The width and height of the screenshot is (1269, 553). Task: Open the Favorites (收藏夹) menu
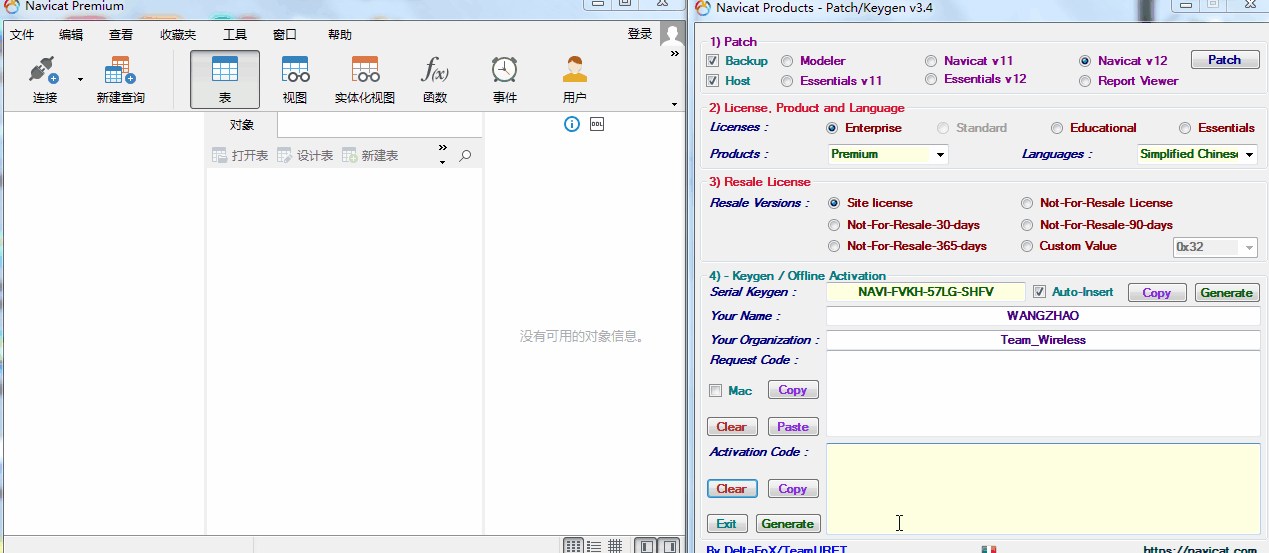pyautogui.click(x=178, y=35)
